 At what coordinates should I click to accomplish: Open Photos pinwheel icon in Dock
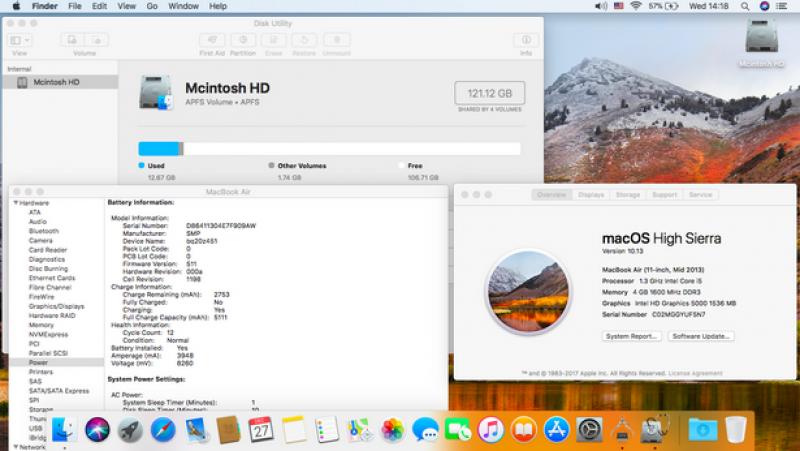click(392, 430)
